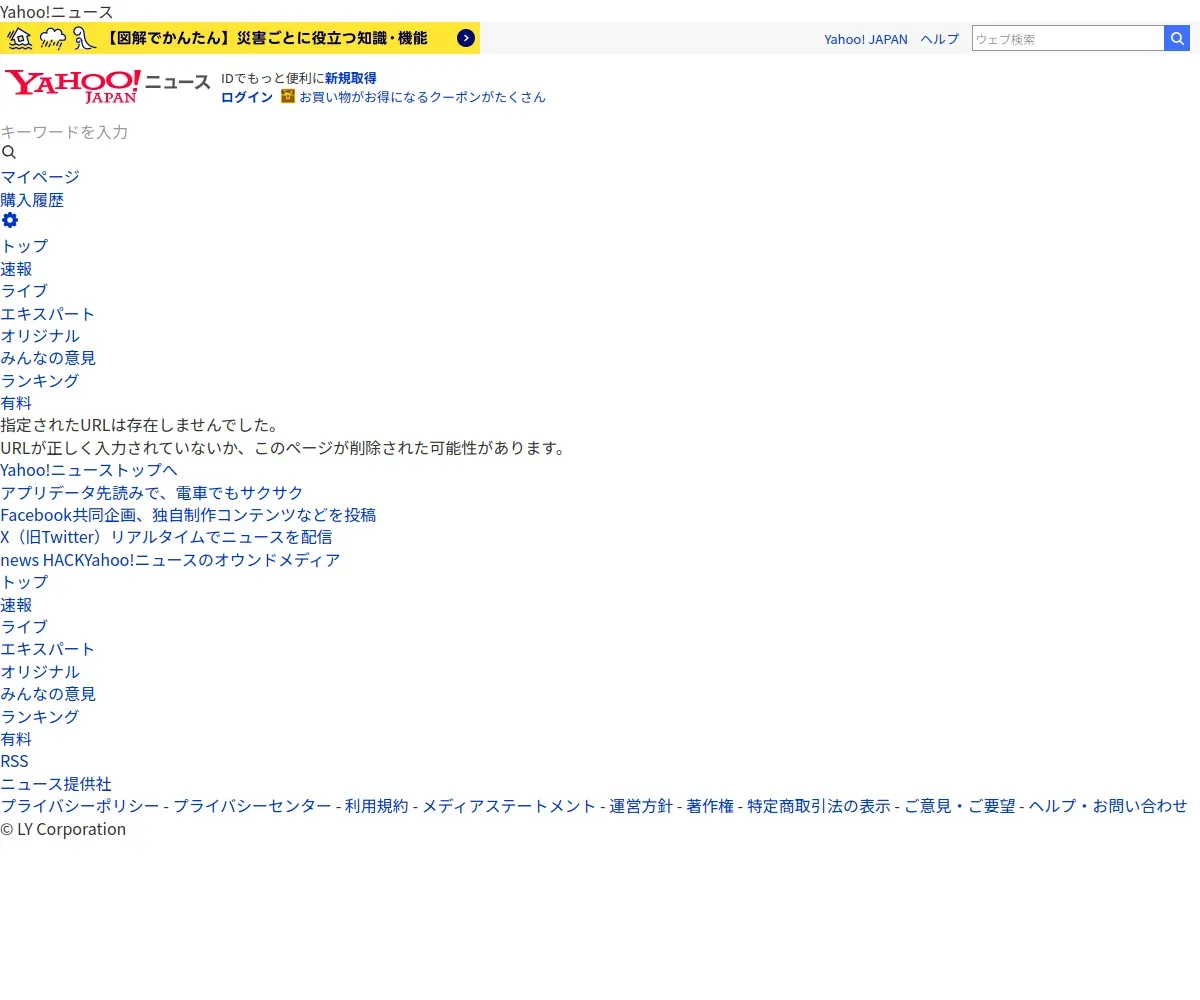Open the yellow 災害ごとに役立つ知識・機能 banner
Viewport: 1200px width, 1000px height.
(x=240, y=38)
